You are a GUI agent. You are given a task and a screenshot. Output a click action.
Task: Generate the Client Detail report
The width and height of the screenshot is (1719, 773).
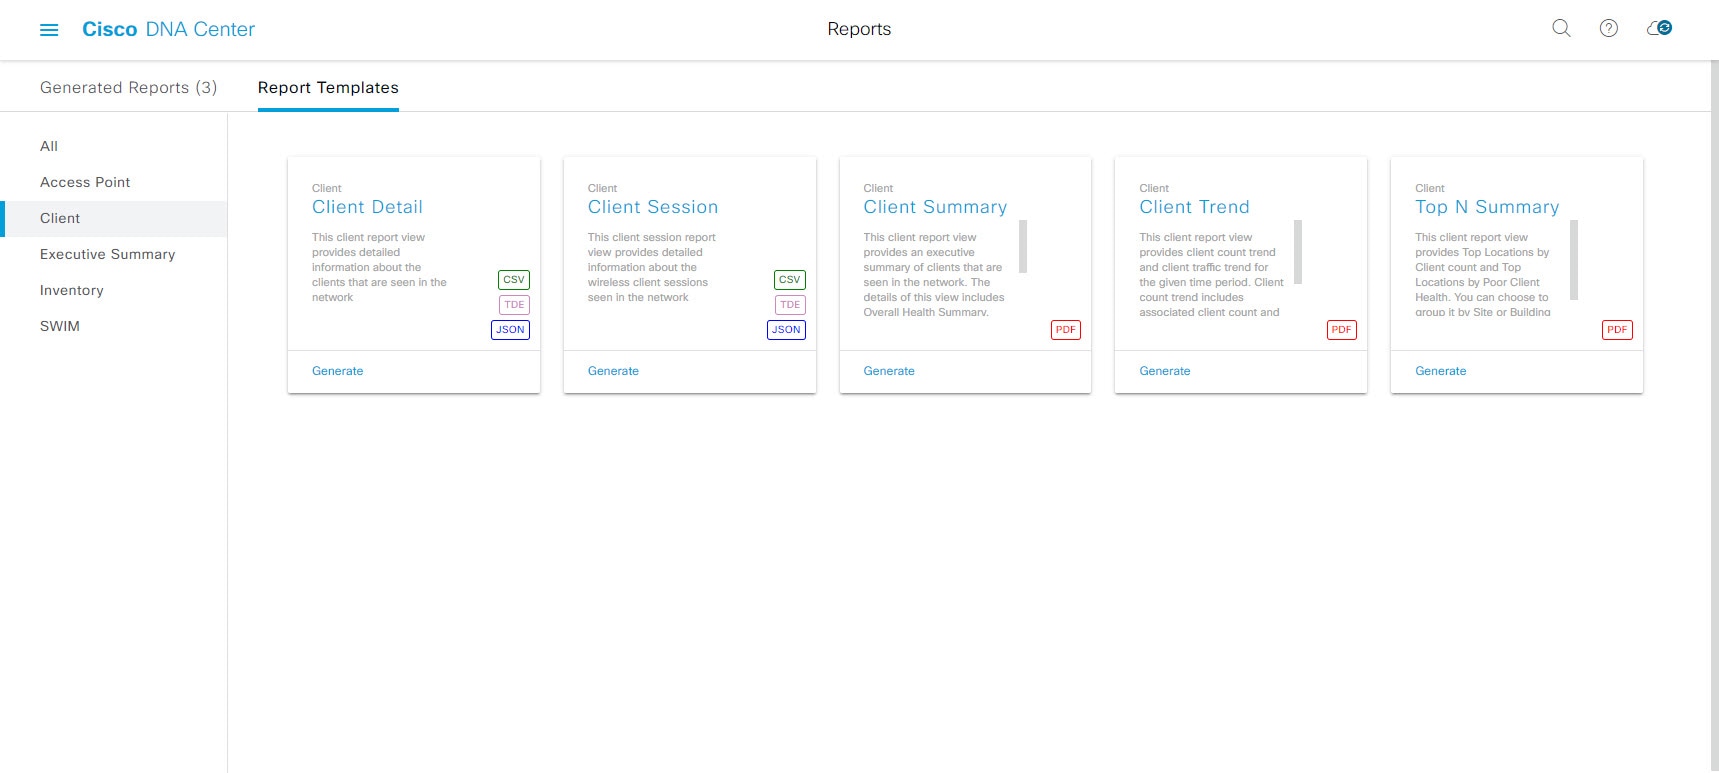[x=338, y=371]
